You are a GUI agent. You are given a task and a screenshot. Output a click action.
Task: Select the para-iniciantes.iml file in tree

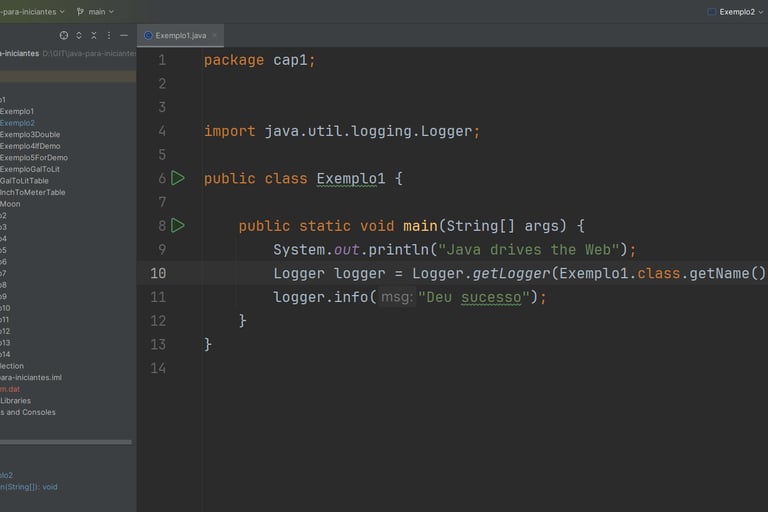pos(31,377)
